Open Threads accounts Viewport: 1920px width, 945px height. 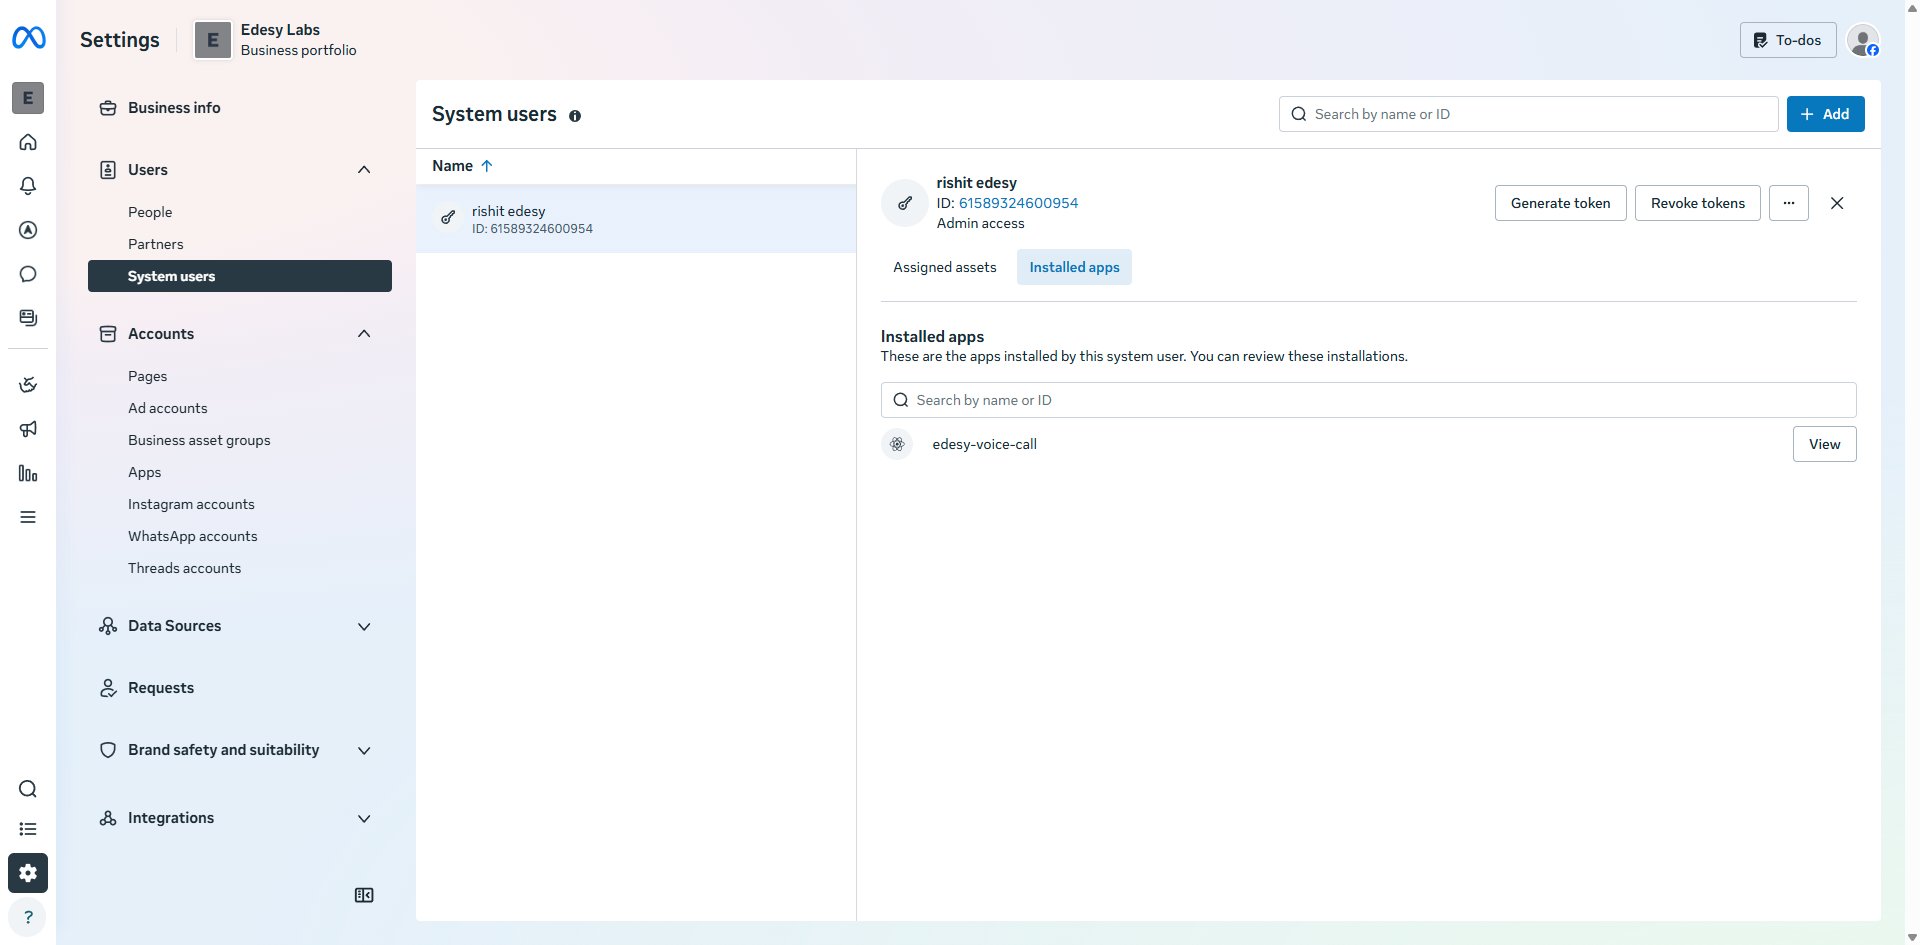[184, 568]
